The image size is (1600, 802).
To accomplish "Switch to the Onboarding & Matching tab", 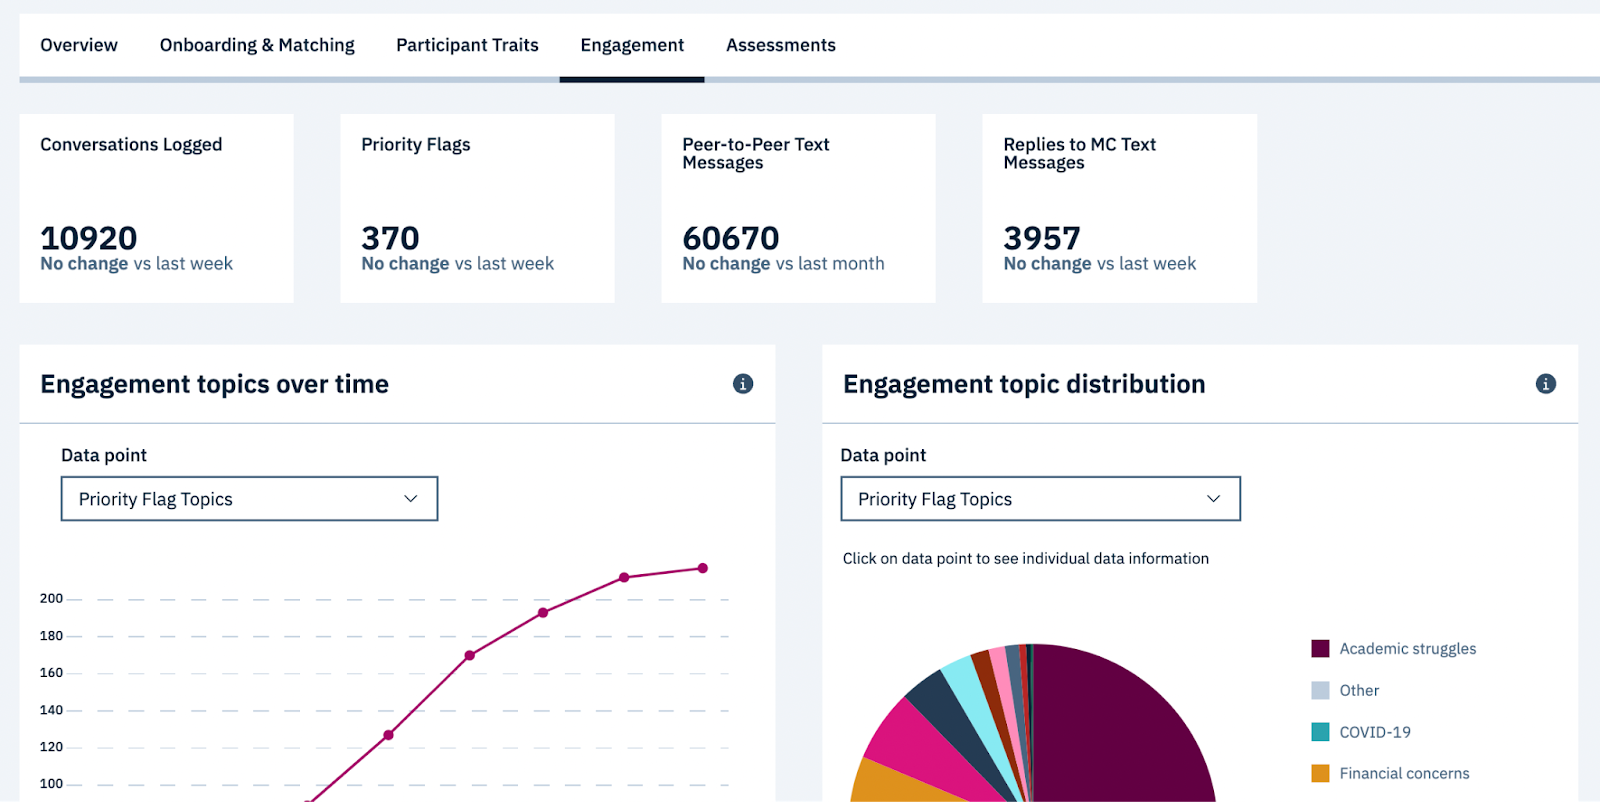I will 257,45.
